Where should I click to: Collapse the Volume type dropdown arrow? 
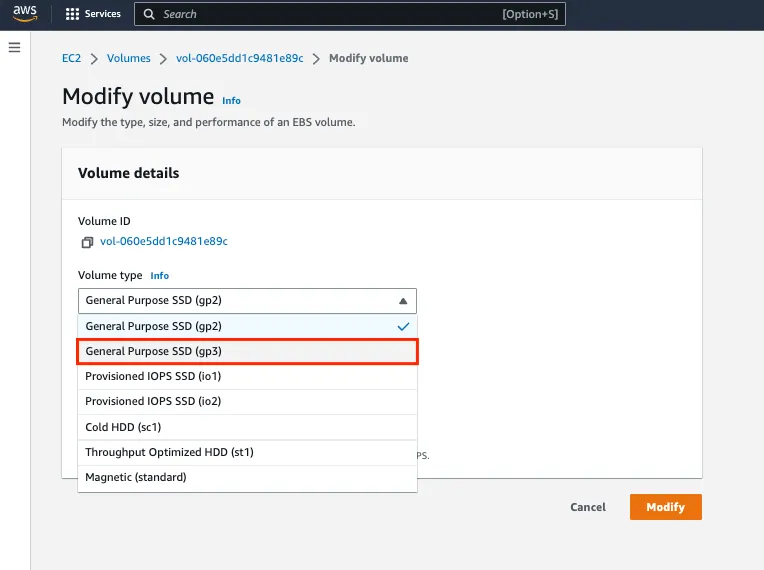pos(403,301)
